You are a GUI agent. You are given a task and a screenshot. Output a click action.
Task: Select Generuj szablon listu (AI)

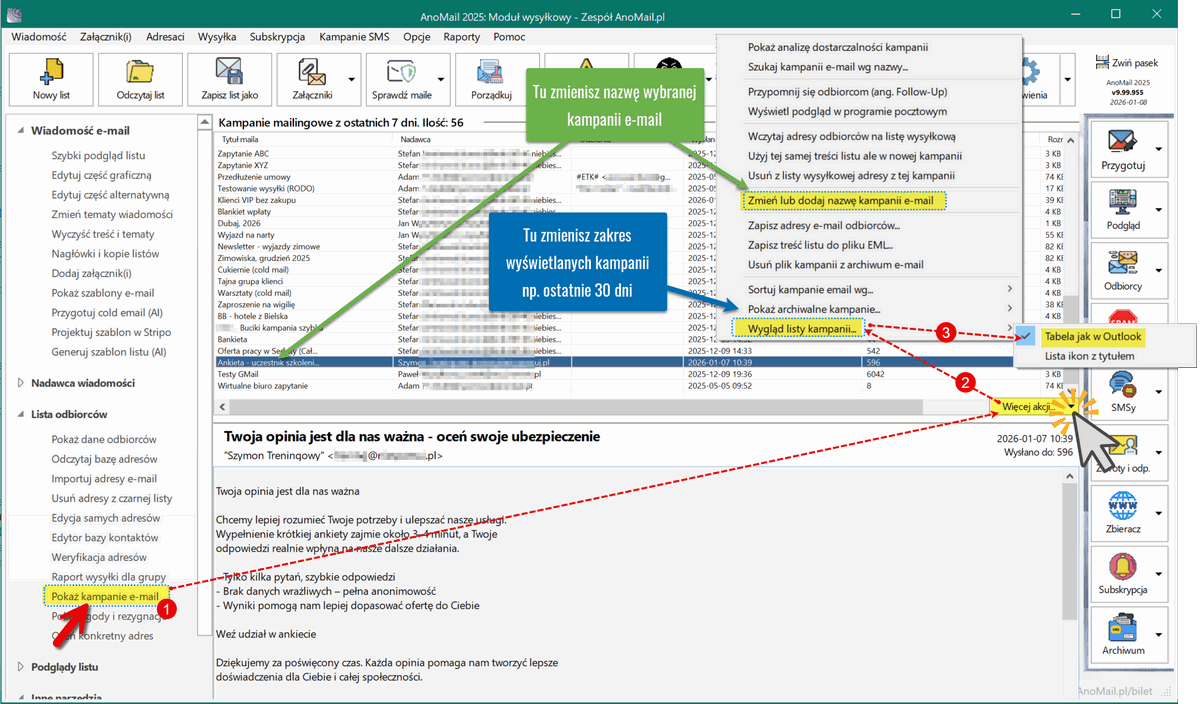[108, 352]
